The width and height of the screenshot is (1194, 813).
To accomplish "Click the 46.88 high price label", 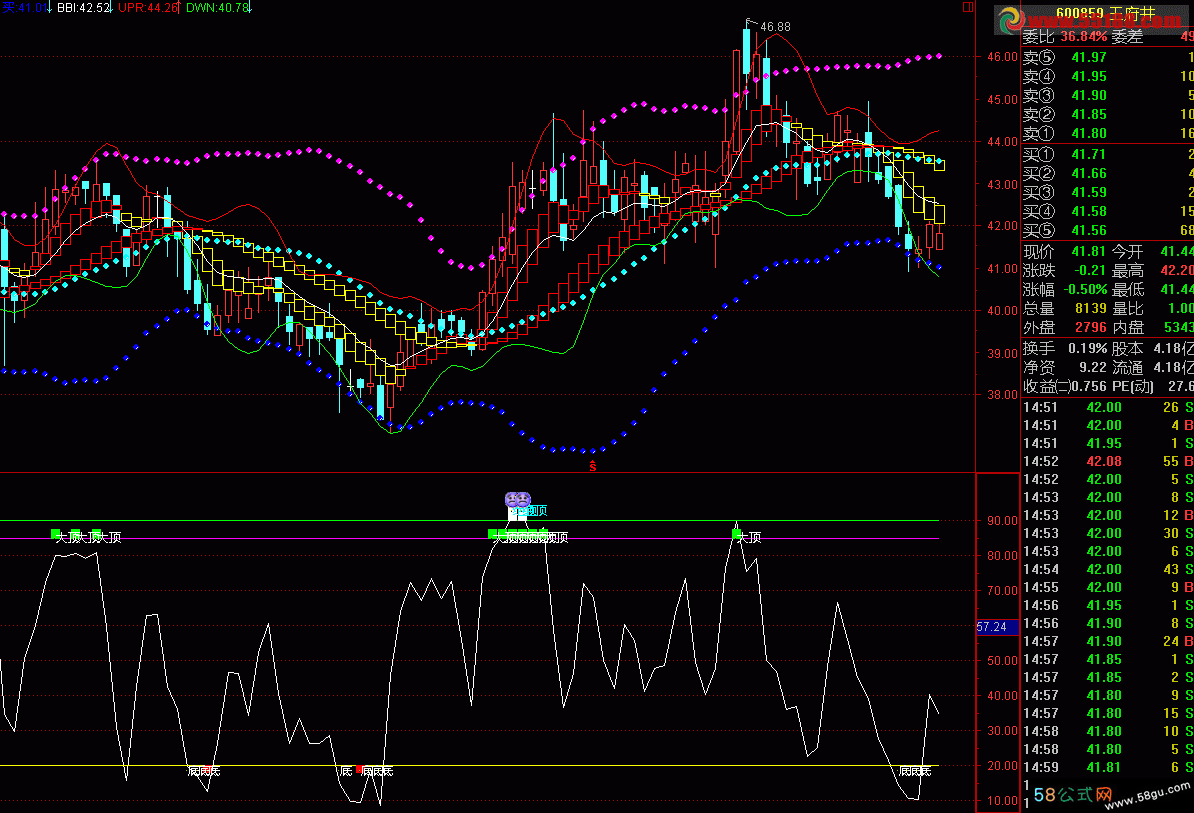I will click(x=775, y=27).
